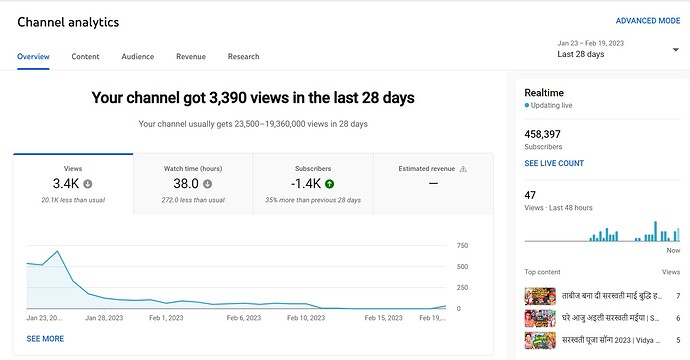Click the date range dropdown arrow

(675, 50)
